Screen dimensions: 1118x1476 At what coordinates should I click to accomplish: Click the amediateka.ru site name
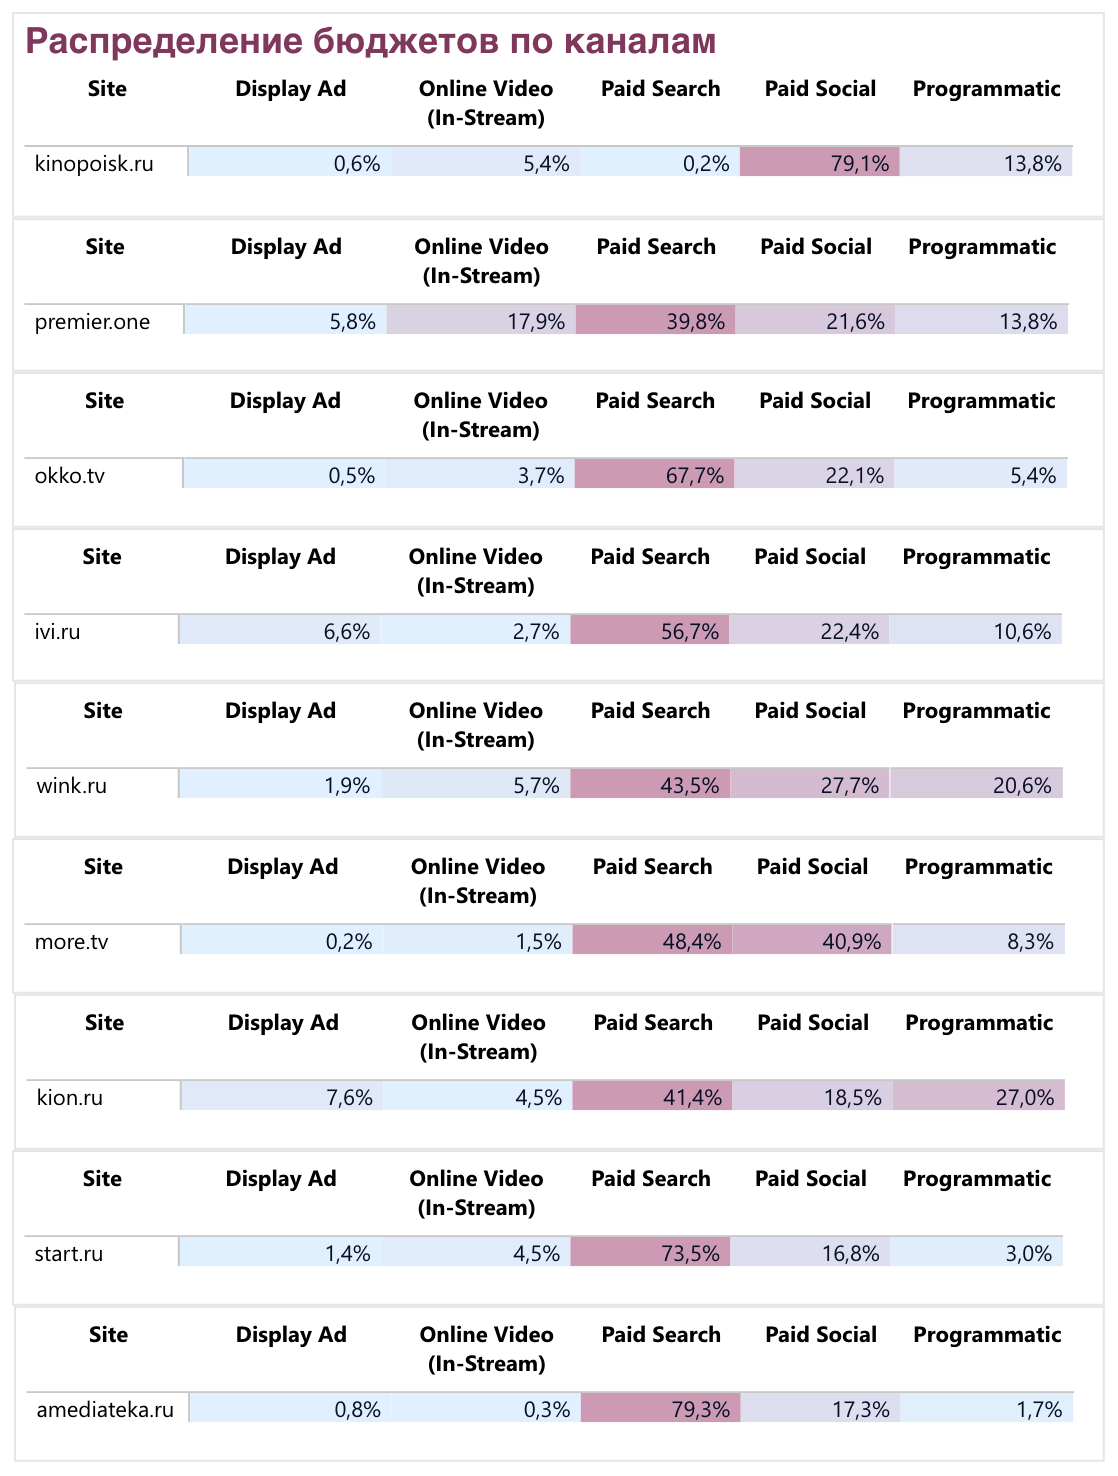tap(105, 1409)
